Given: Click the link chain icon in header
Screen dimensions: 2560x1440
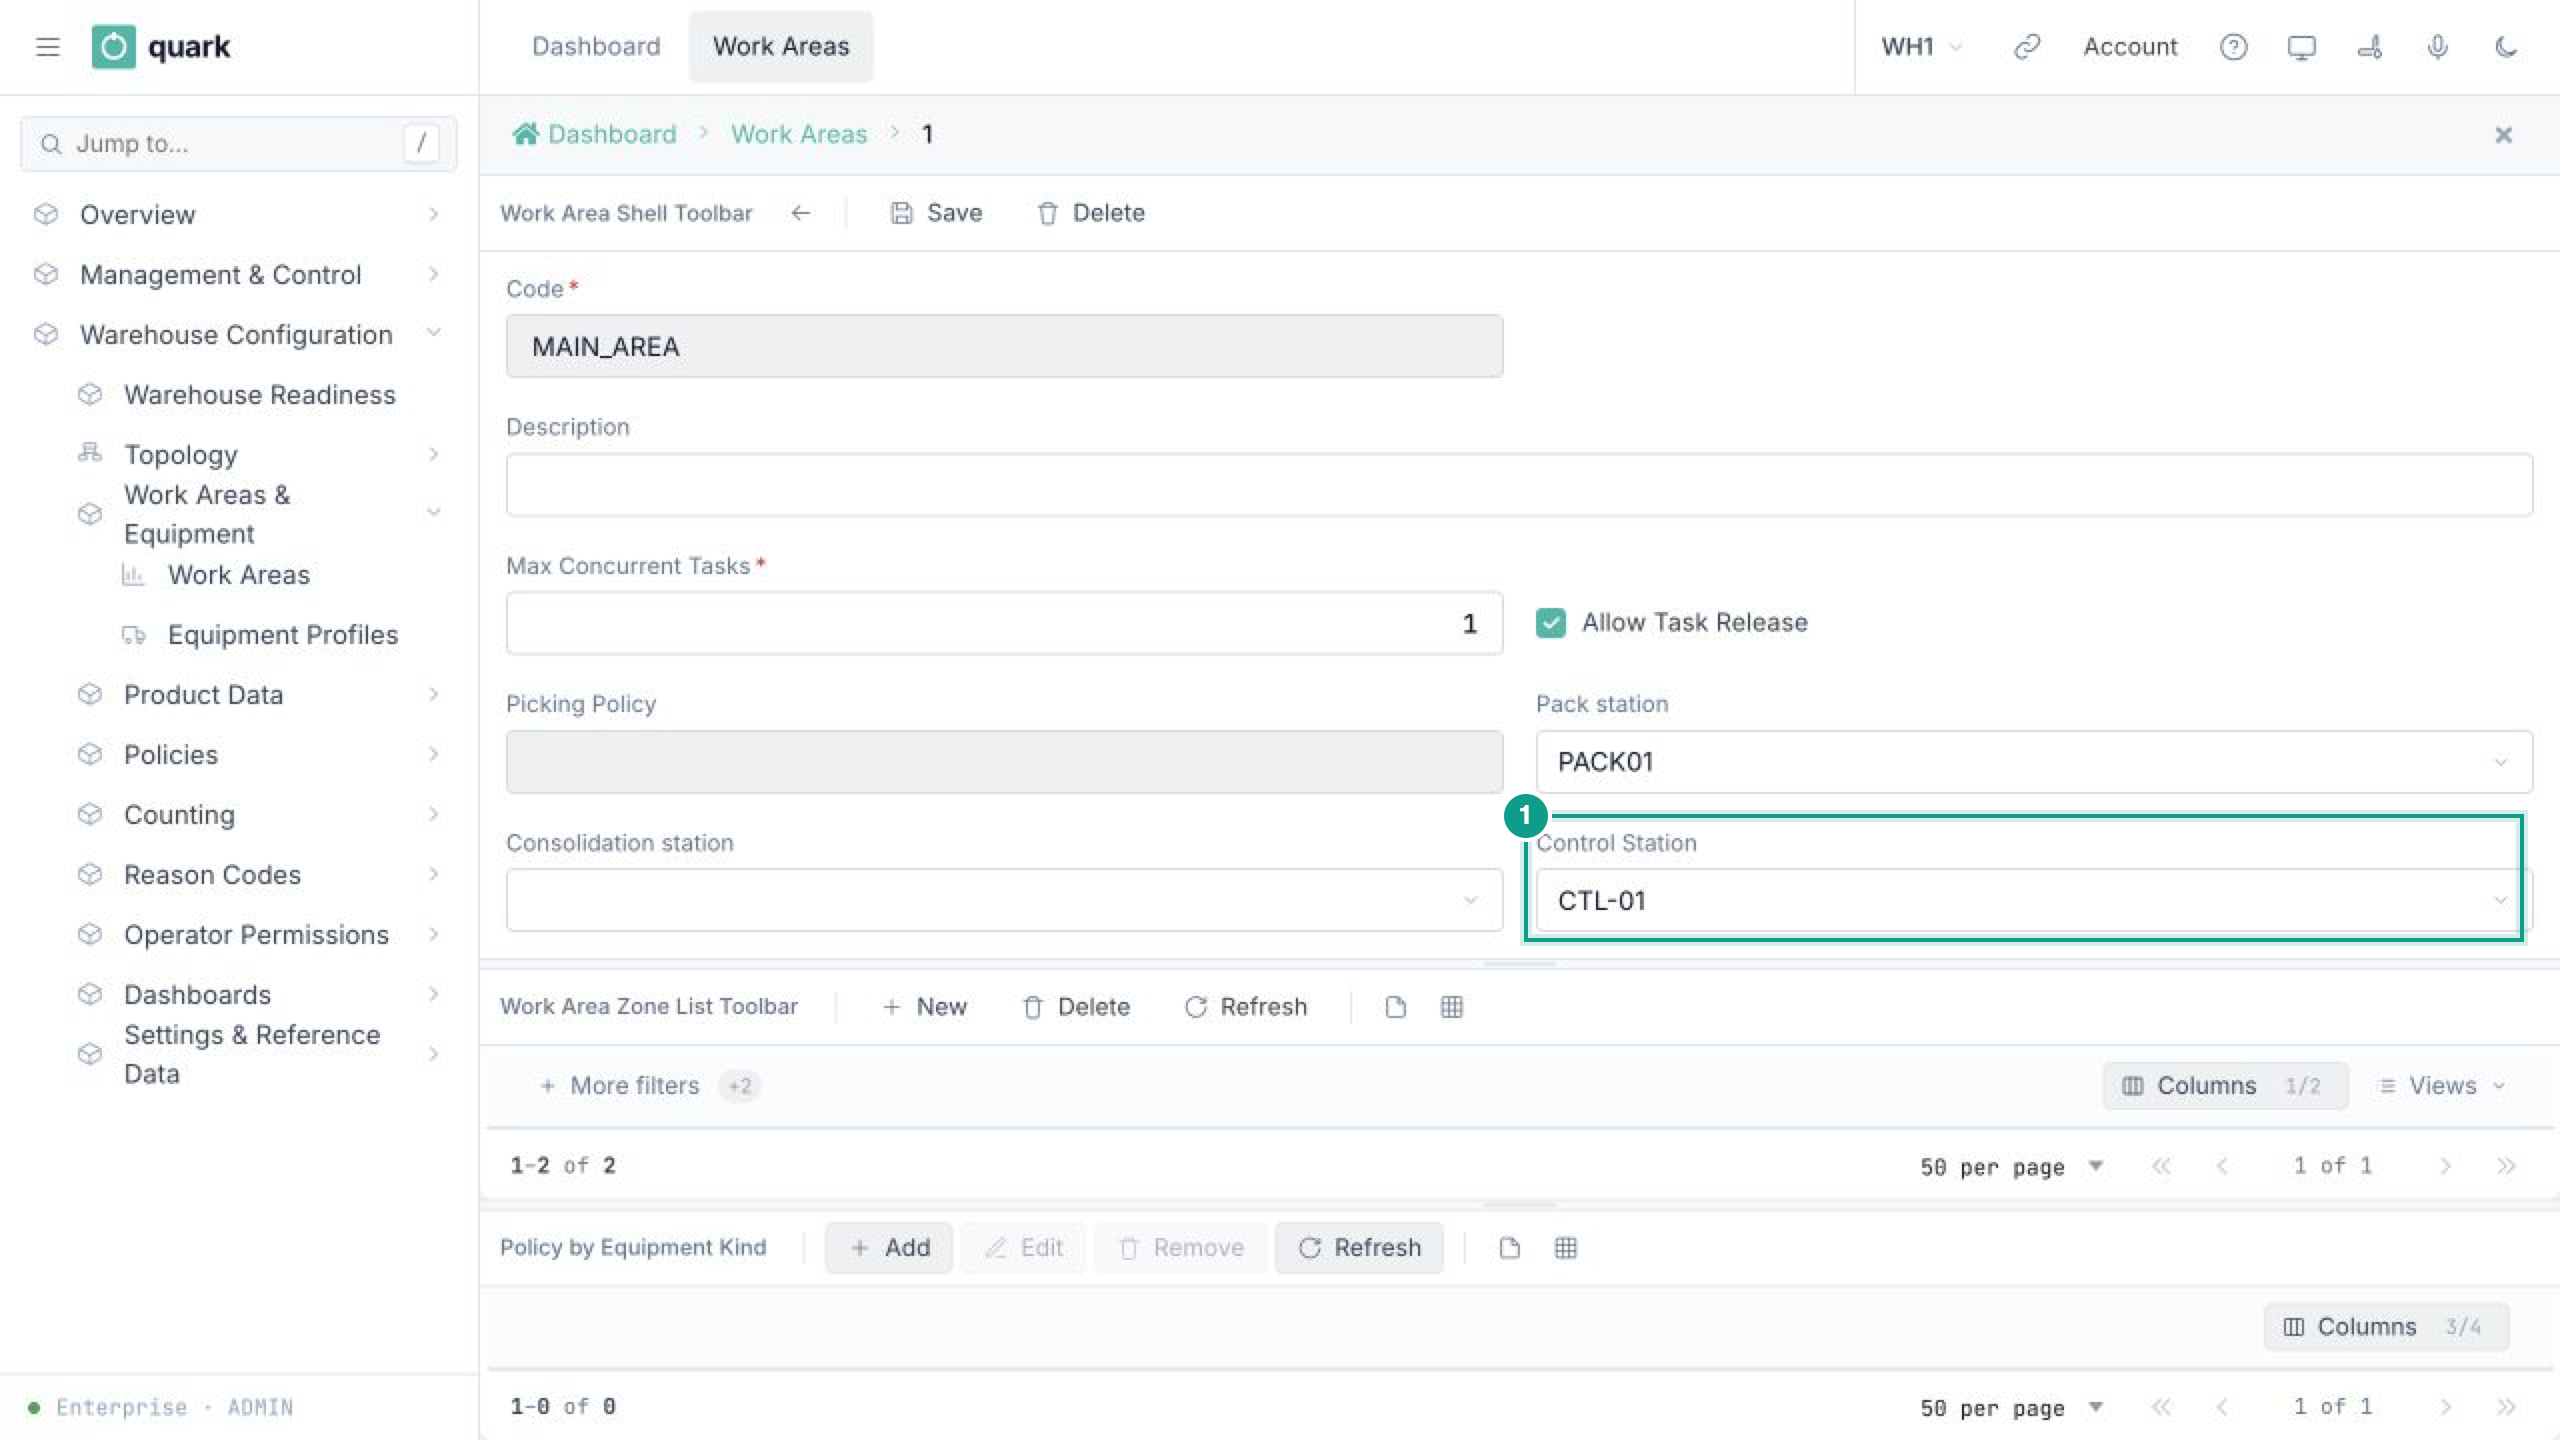Looking at the screenshot, I should (2026, 47).
